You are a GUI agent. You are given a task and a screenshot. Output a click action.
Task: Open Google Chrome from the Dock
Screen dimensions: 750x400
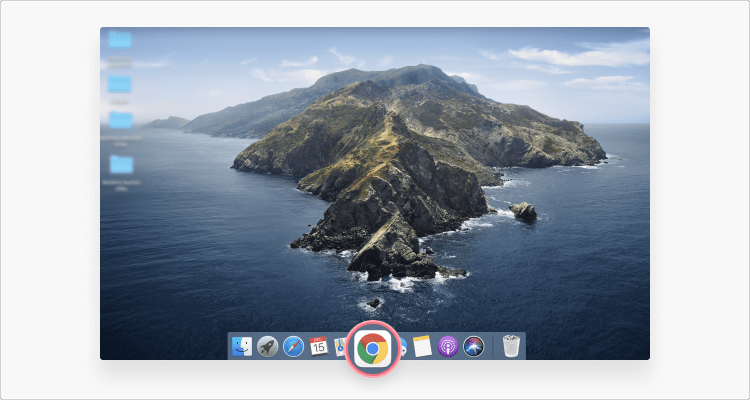[372, 349]
